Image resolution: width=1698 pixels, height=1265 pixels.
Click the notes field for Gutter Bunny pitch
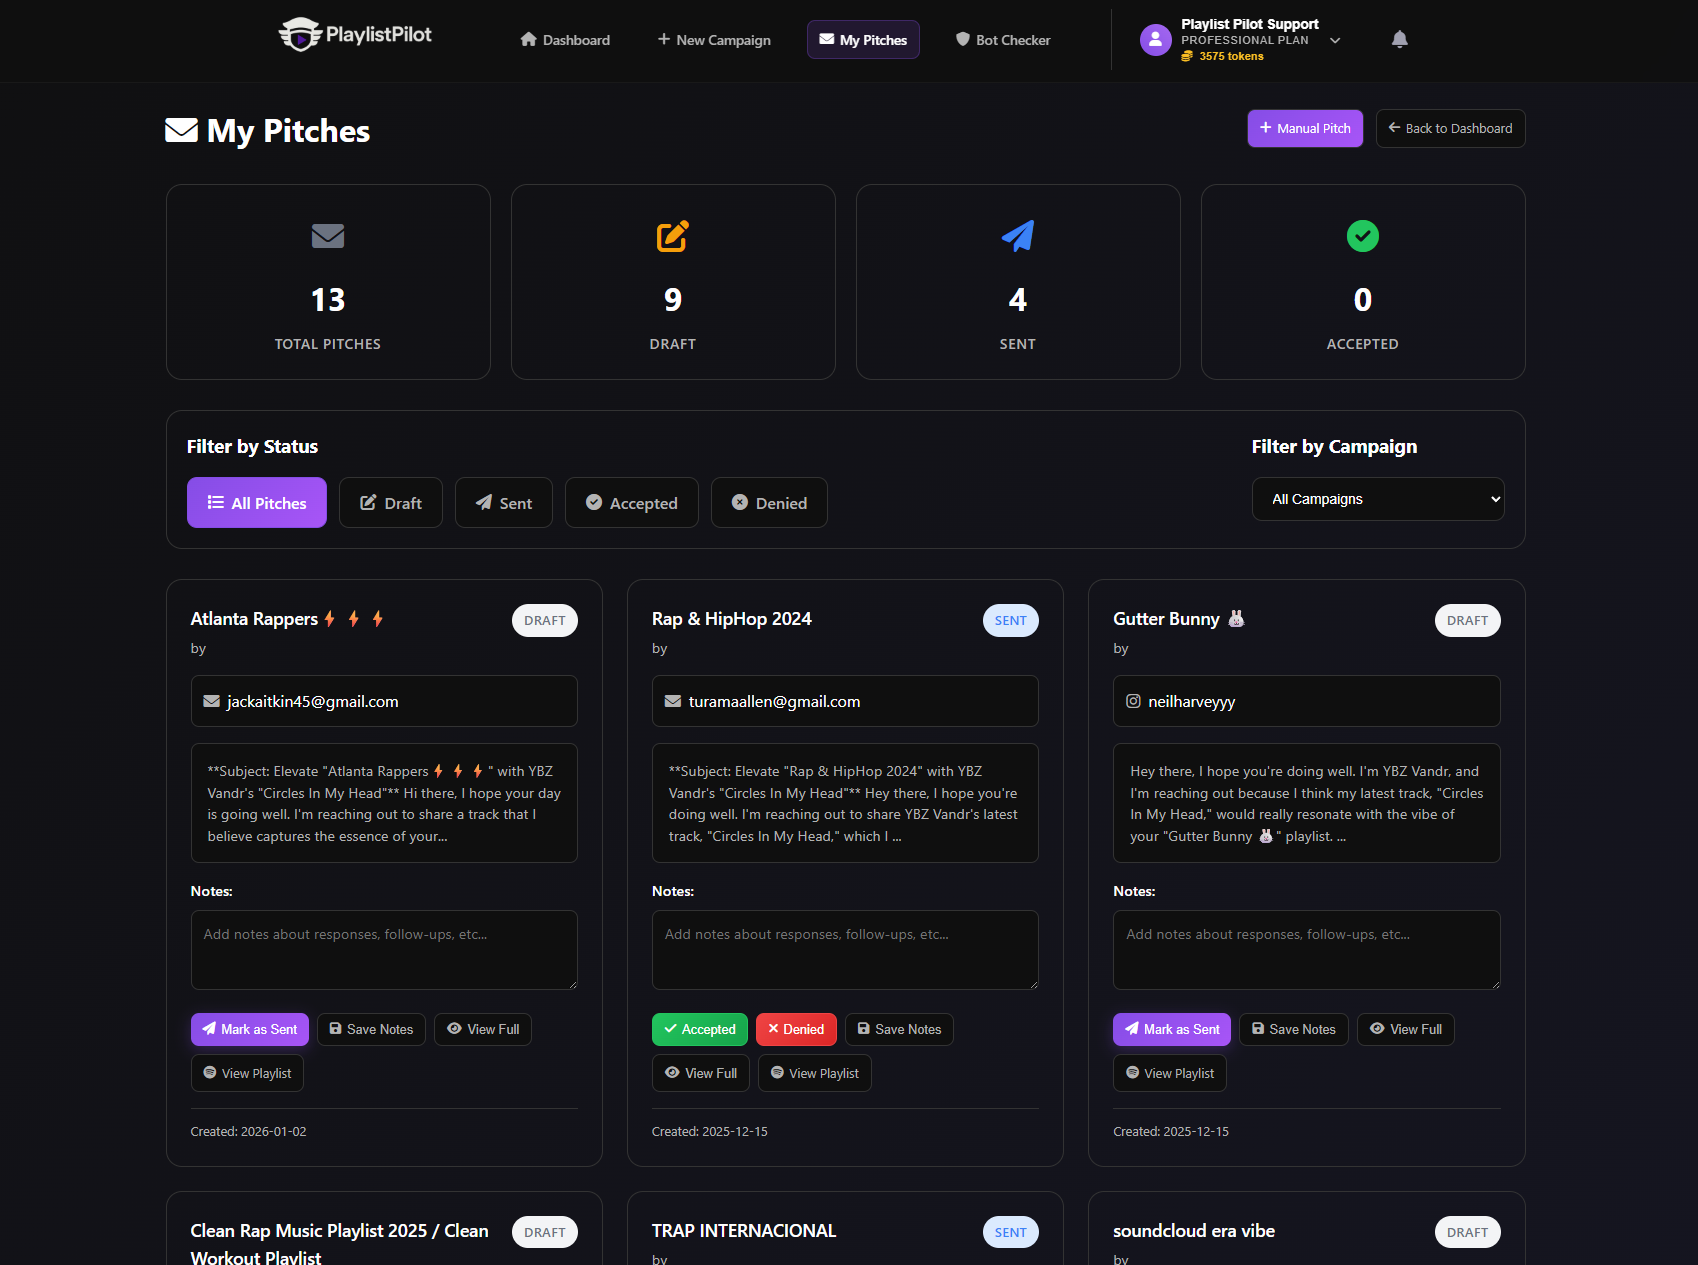click(x=1306, y=950)
